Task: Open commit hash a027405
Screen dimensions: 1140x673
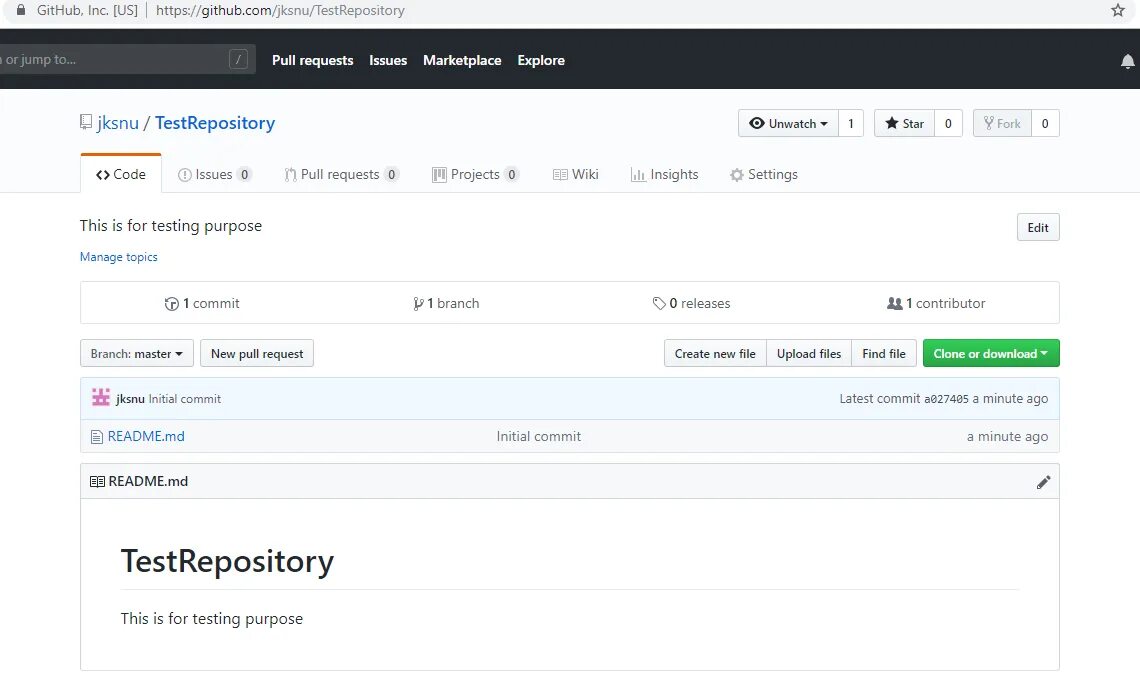Action: point(946,399)
